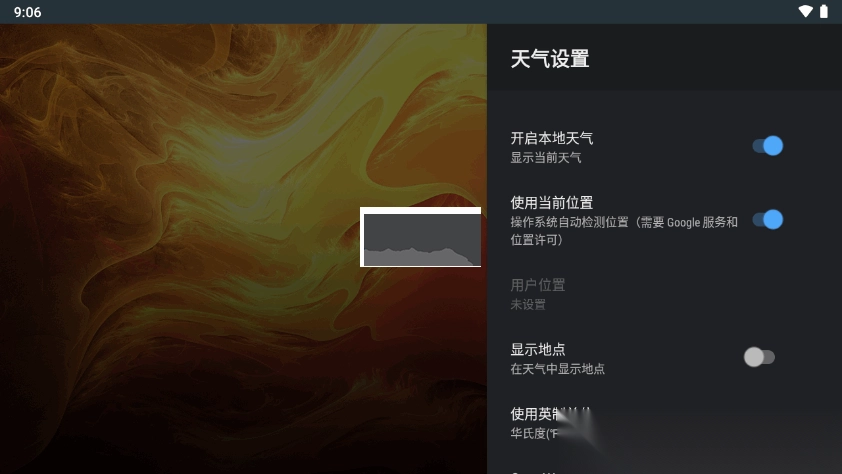Turn off the 开启本地天气 switch
The height and width of the screenshot is (474, 842).
(768, 145)
